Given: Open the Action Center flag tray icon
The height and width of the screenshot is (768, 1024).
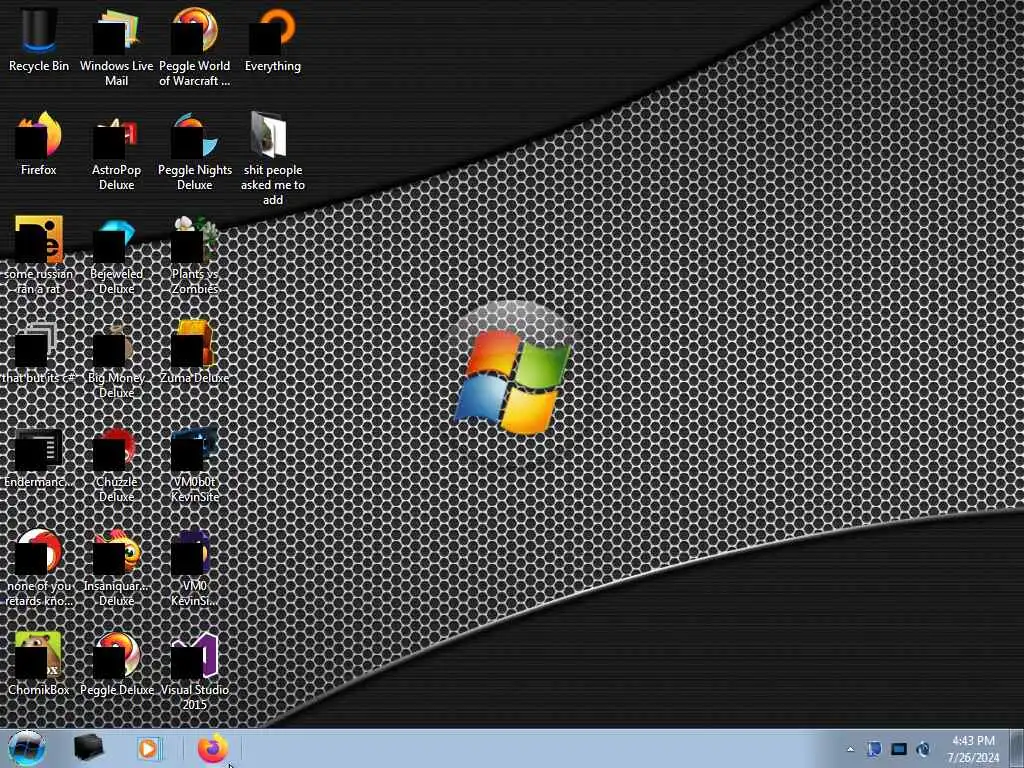Looking at the screenshot, I should tap(874, 749).
